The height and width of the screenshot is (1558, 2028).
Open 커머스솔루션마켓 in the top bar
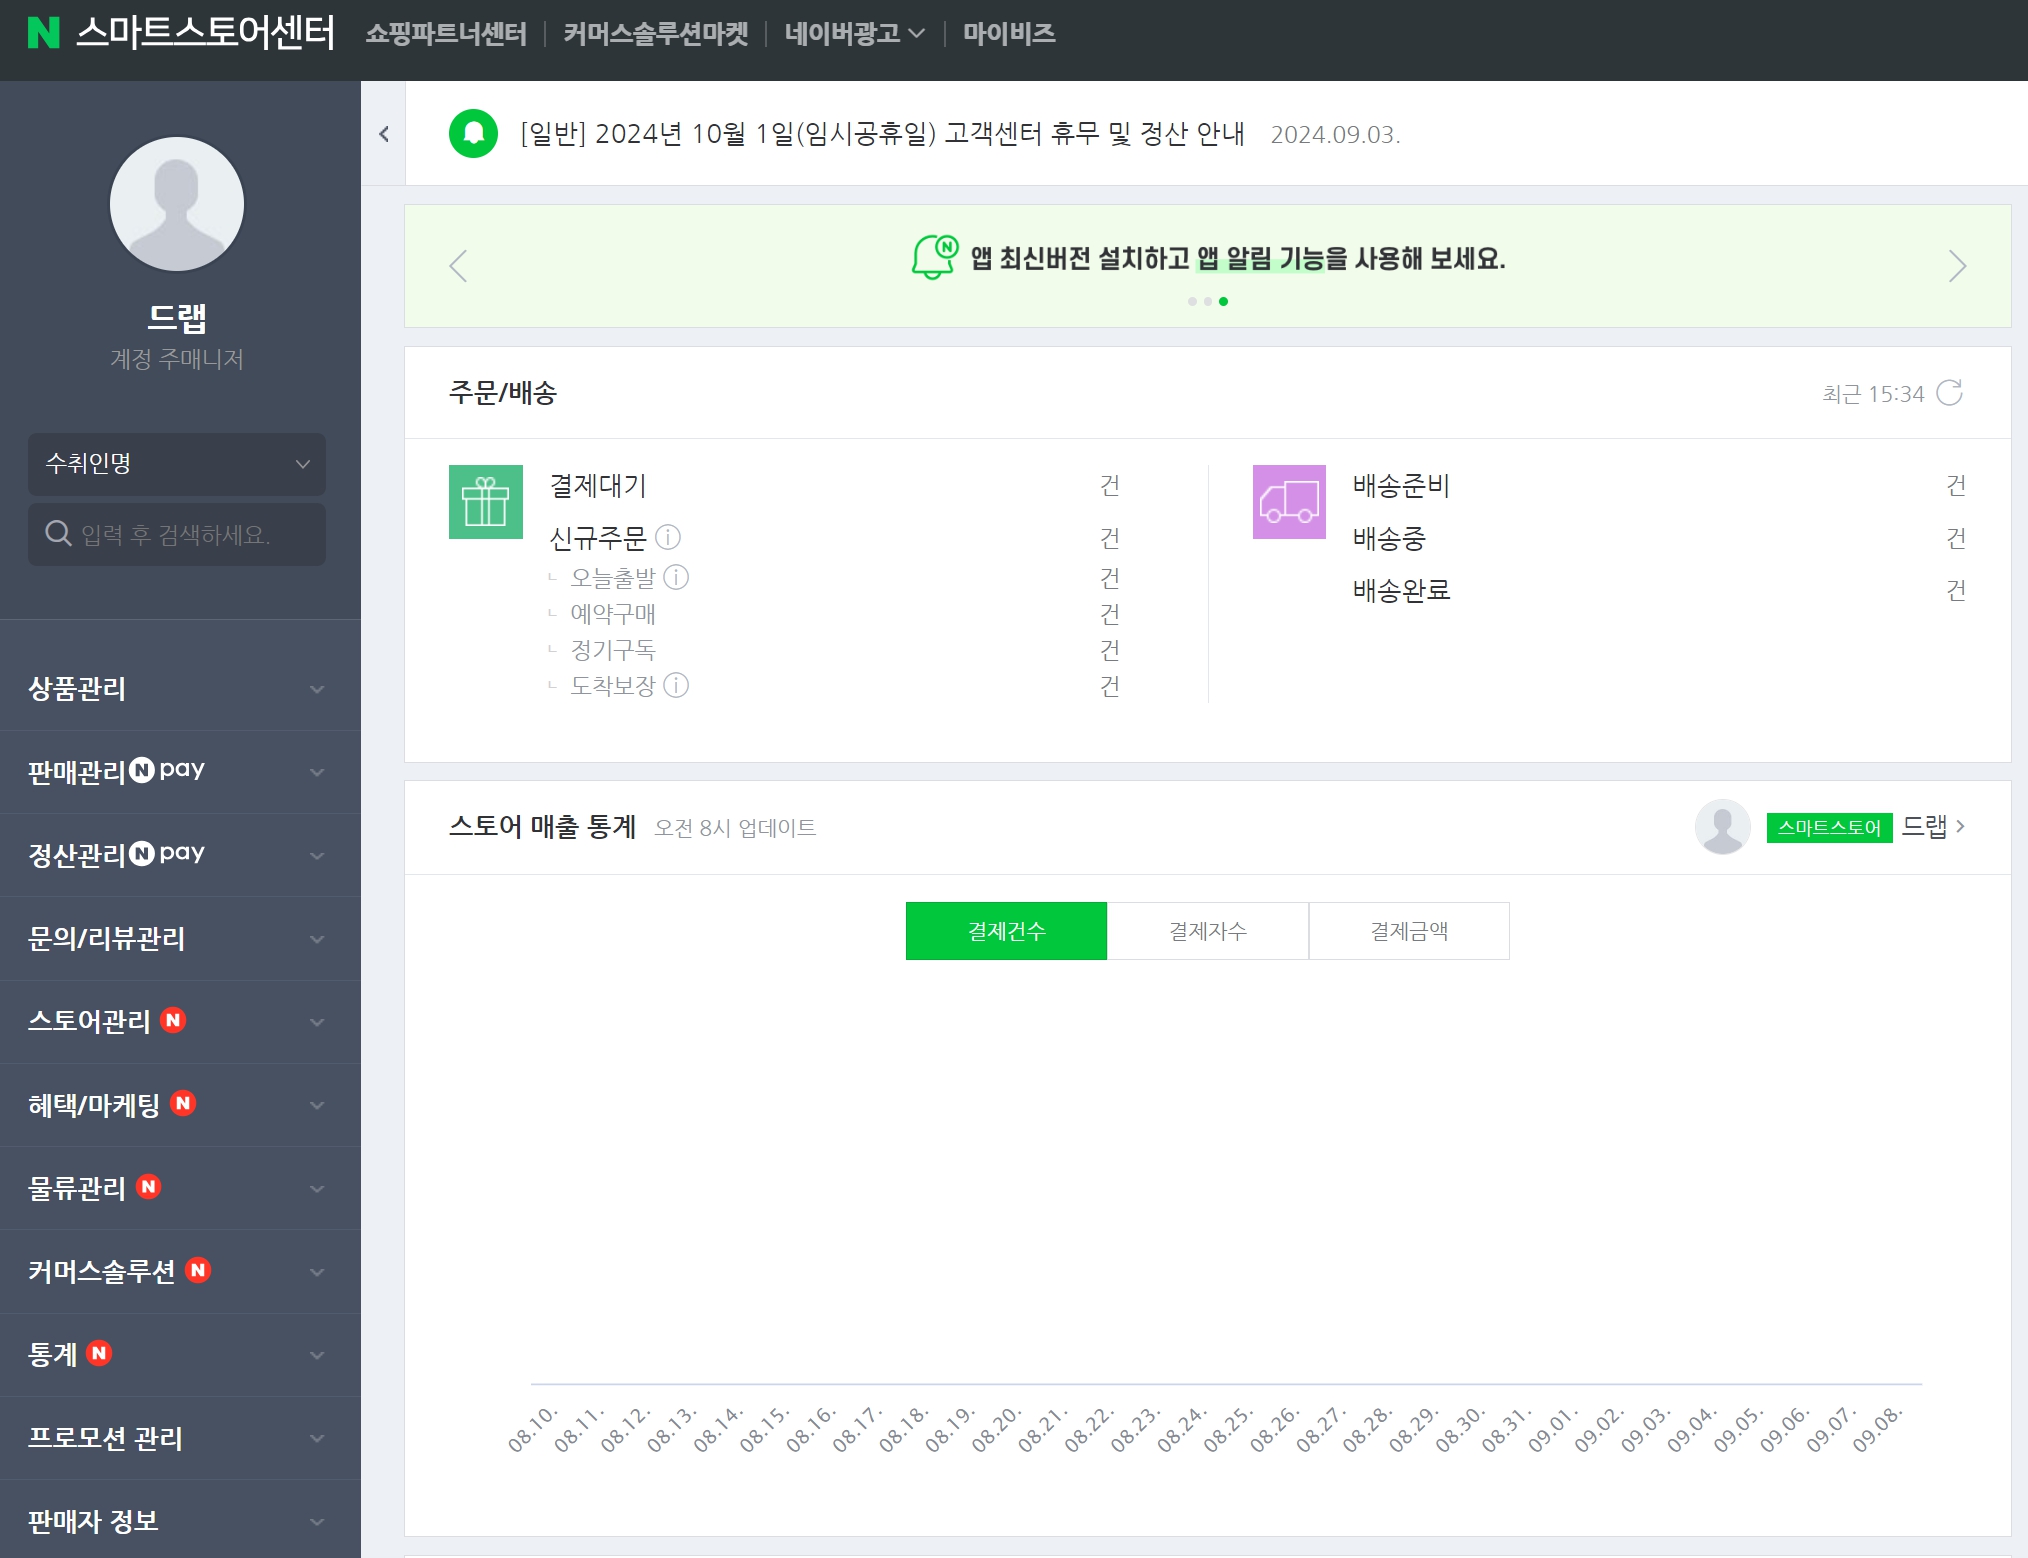(656, 33)
